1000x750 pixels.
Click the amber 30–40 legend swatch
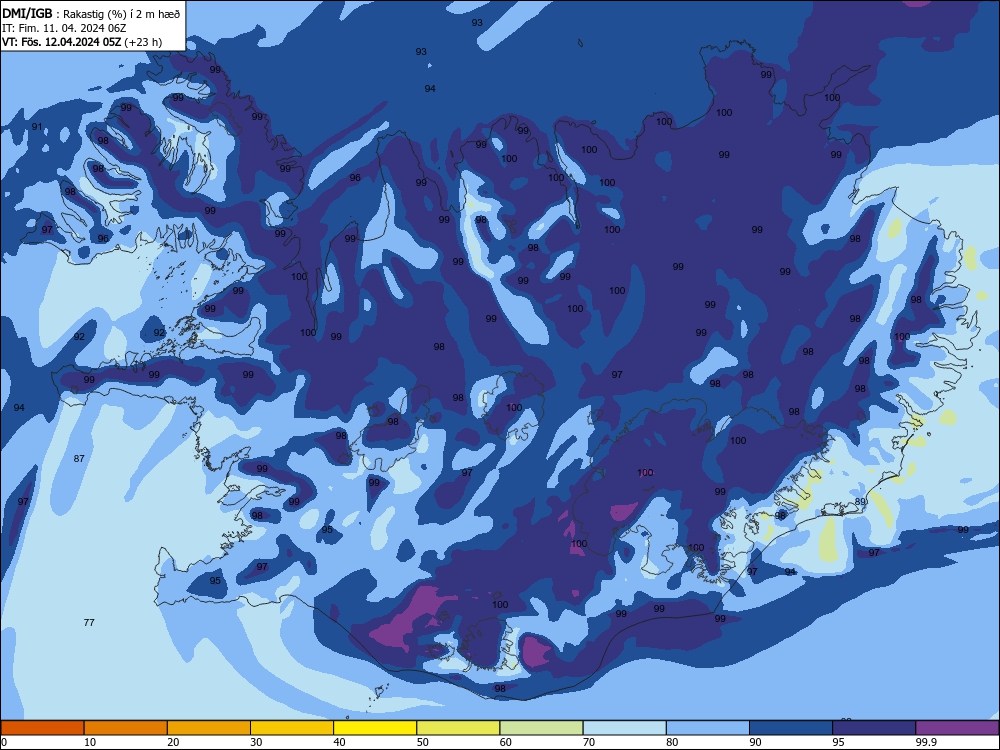point(292,728)
